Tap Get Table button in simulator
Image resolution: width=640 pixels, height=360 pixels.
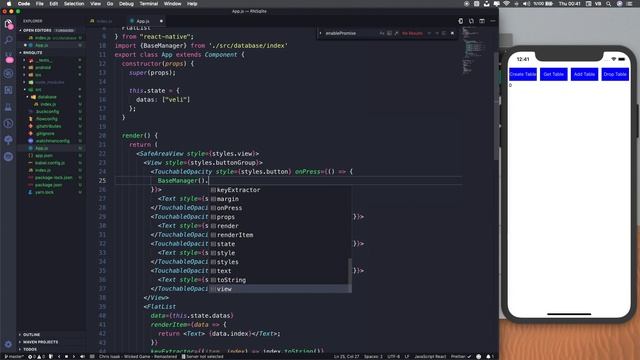pyautogui.click(x=553, y=74)
